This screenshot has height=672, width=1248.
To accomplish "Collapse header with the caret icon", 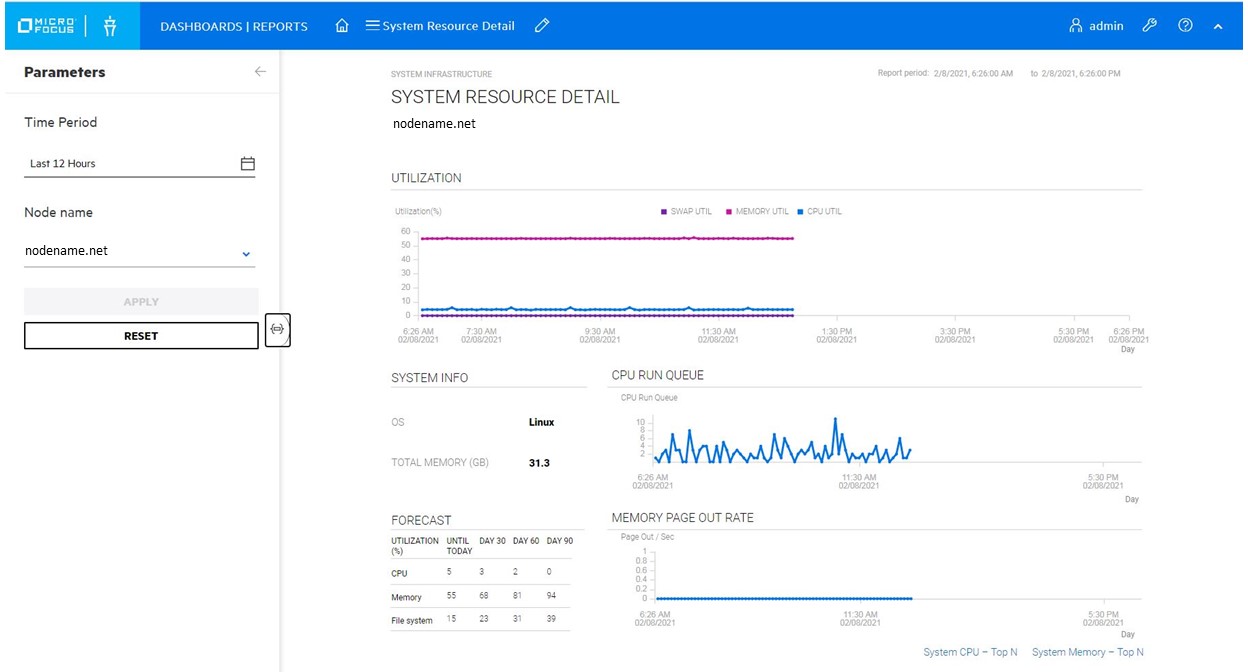I will click(1218, 27).
